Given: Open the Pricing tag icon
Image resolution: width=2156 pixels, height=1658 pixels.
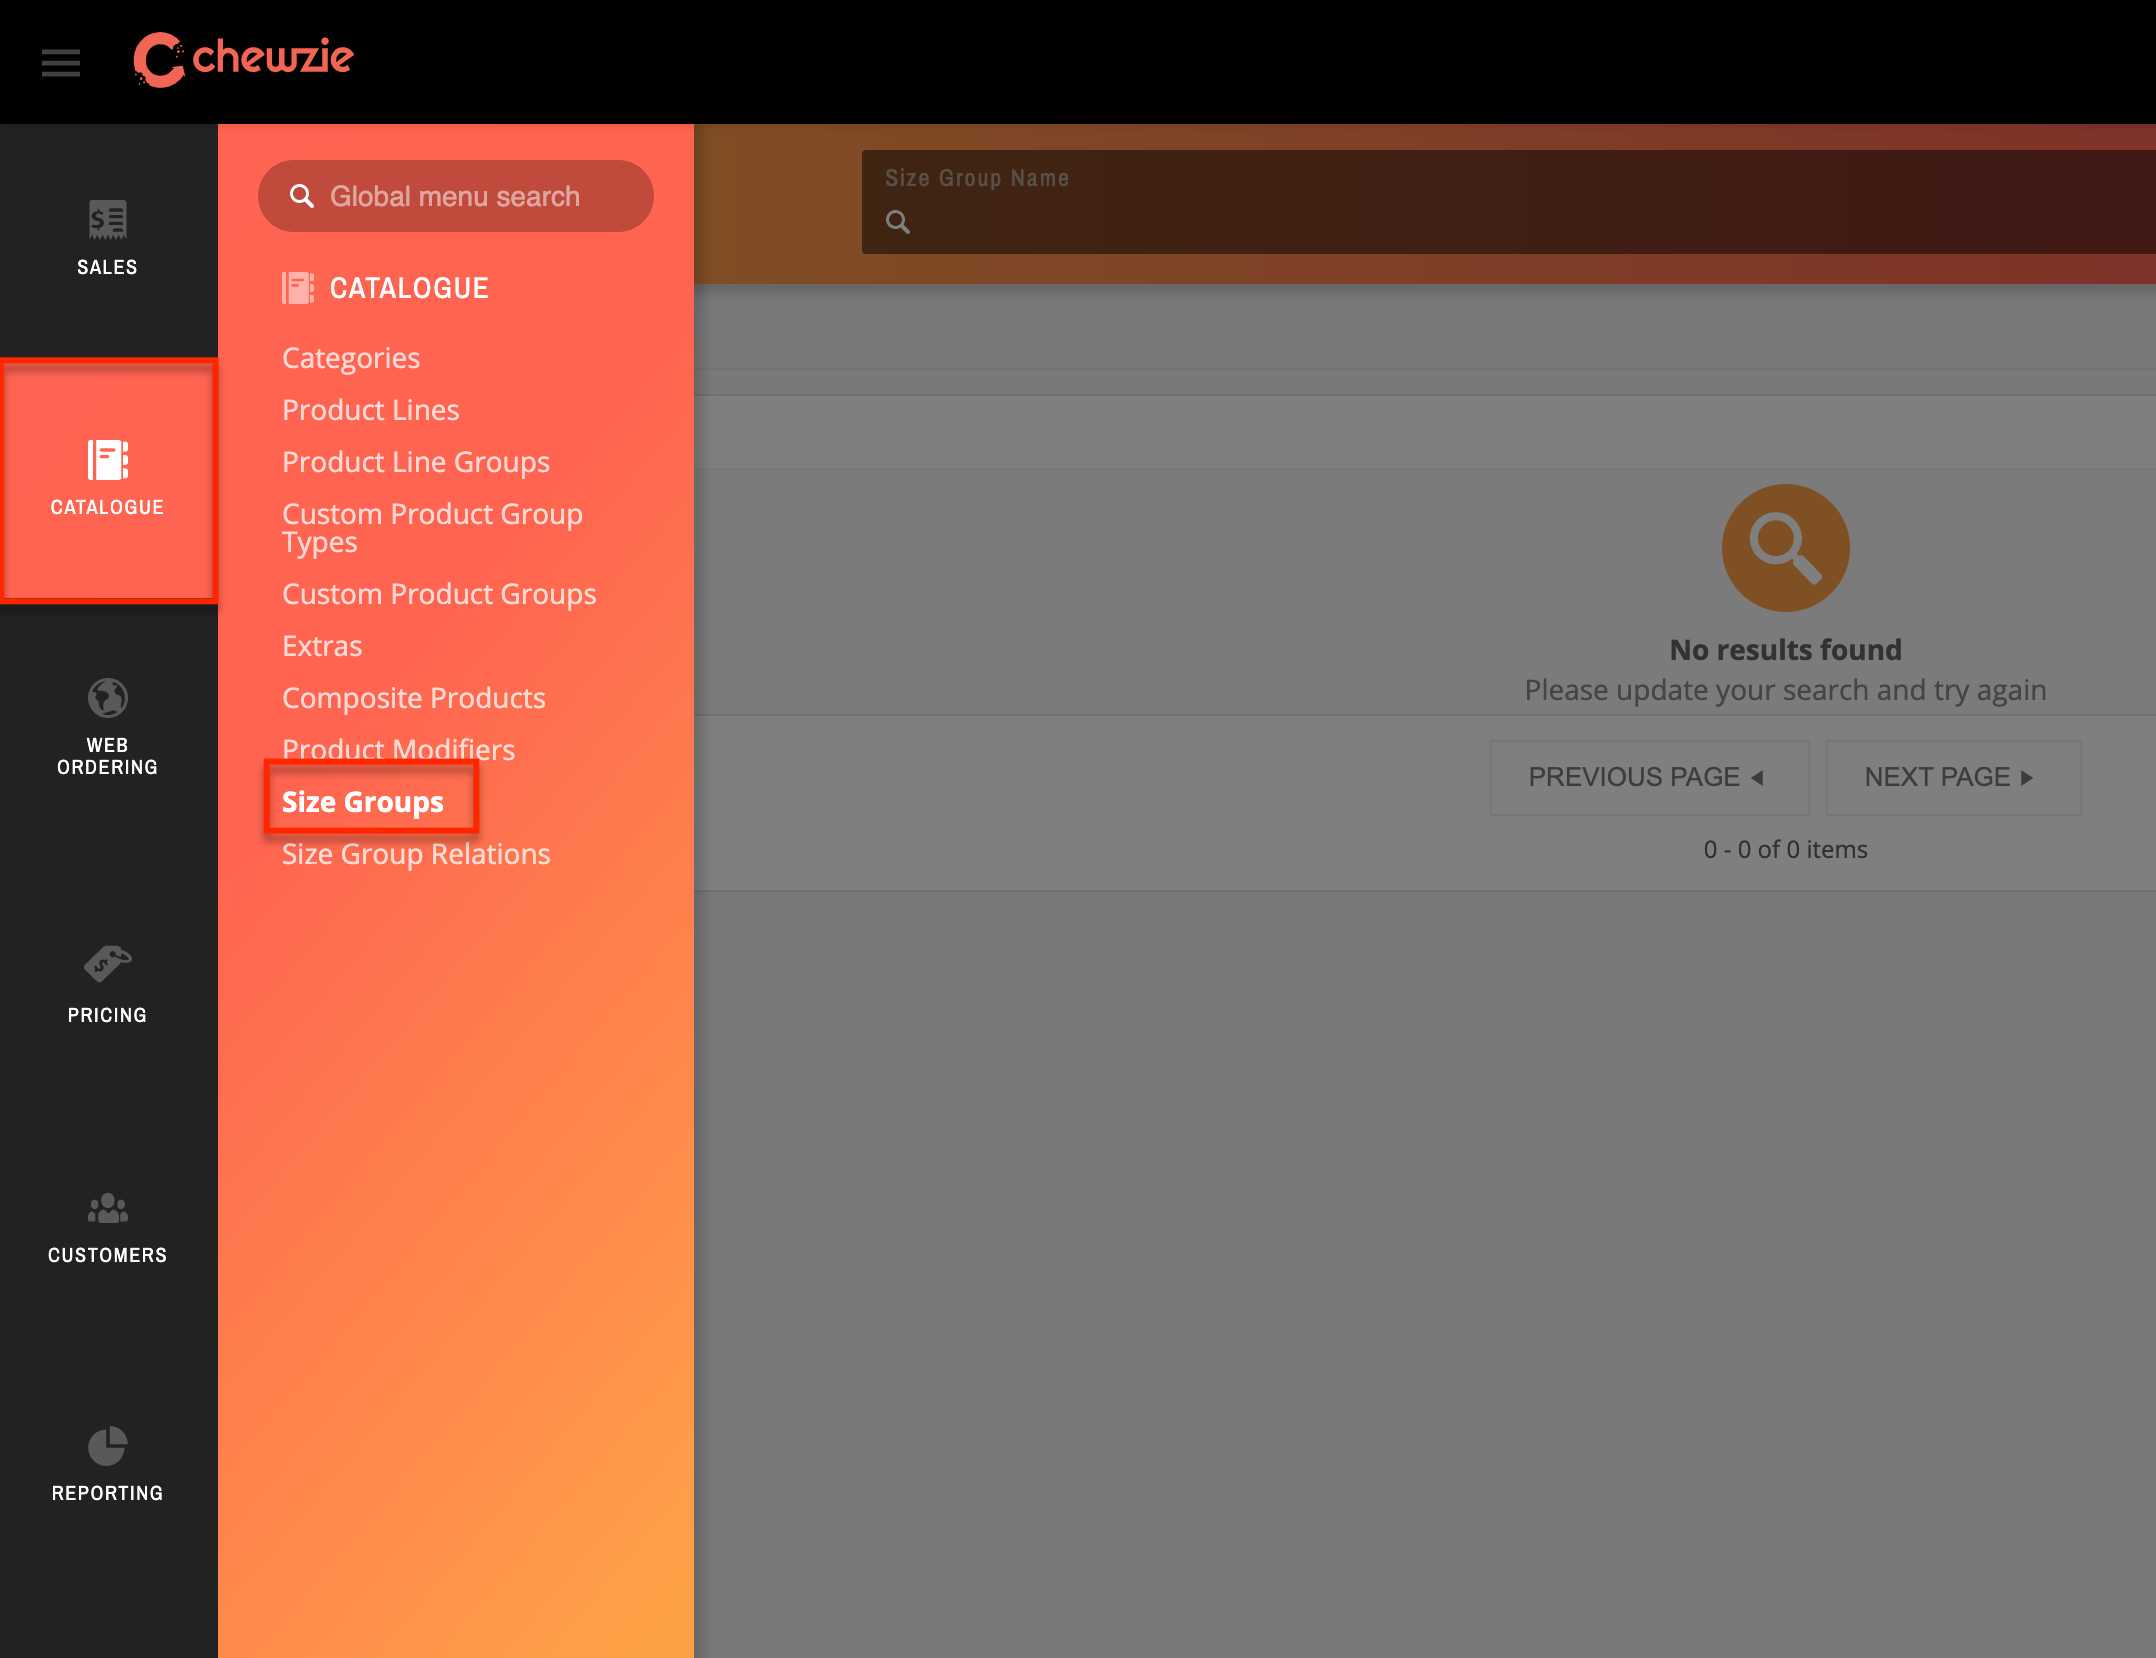Looking at the screenshot, I should pos(107,965).
